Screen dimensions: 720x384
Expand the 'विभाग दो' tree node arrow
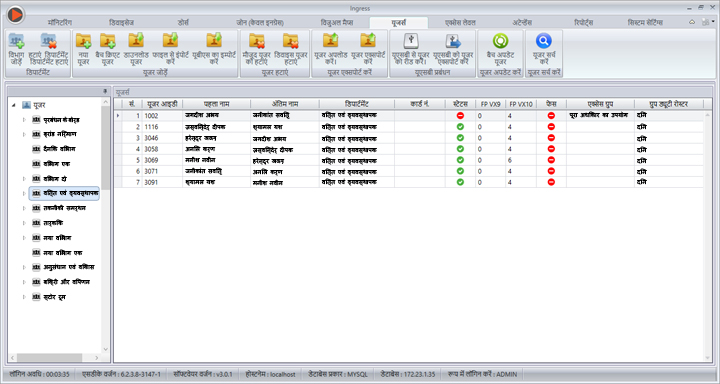(x=24, y=179)
